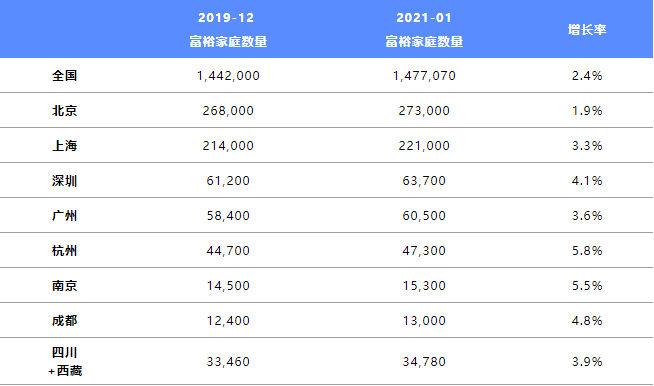The height and width of the screenshot is (386, 654).
Task: Click the 221,000 Shanghai value cell
Action: tap(424, 146)
